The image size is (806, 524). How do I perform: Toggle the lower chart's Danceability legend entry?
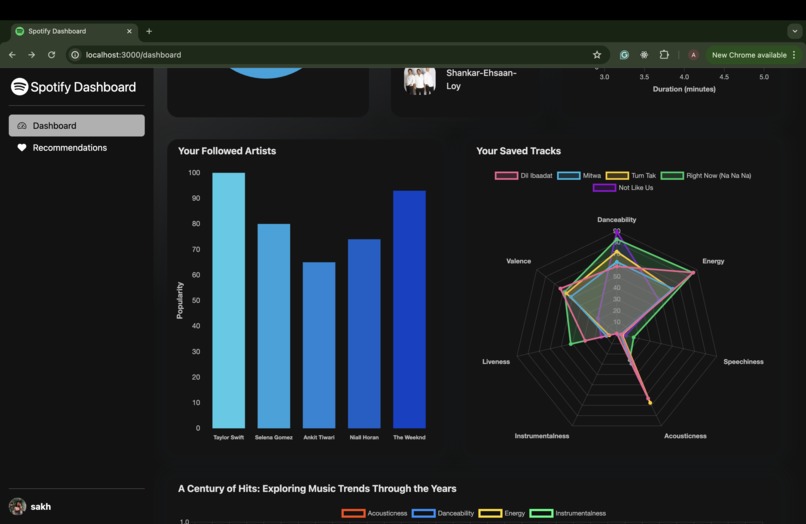(x=443, y=513)
